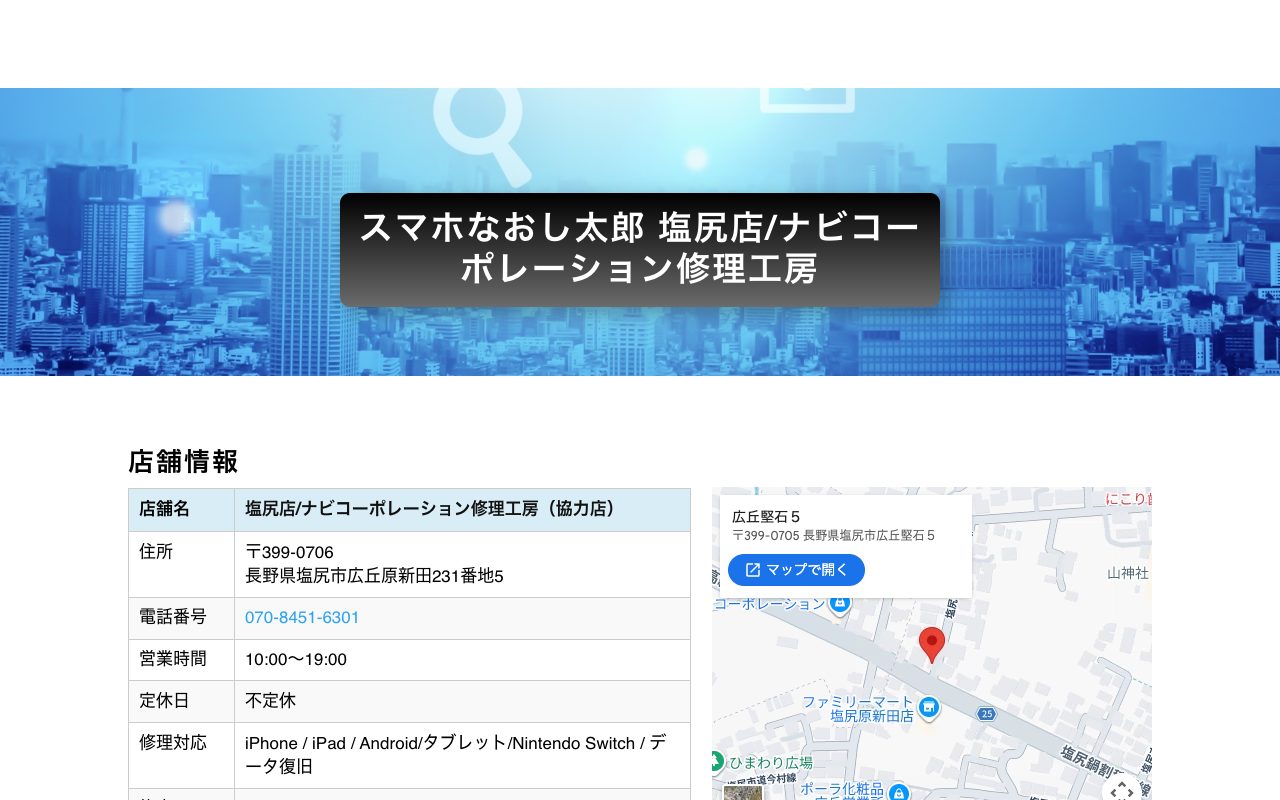
Task: Click the 山神社 label on the map
Action: coord(1128,574)
